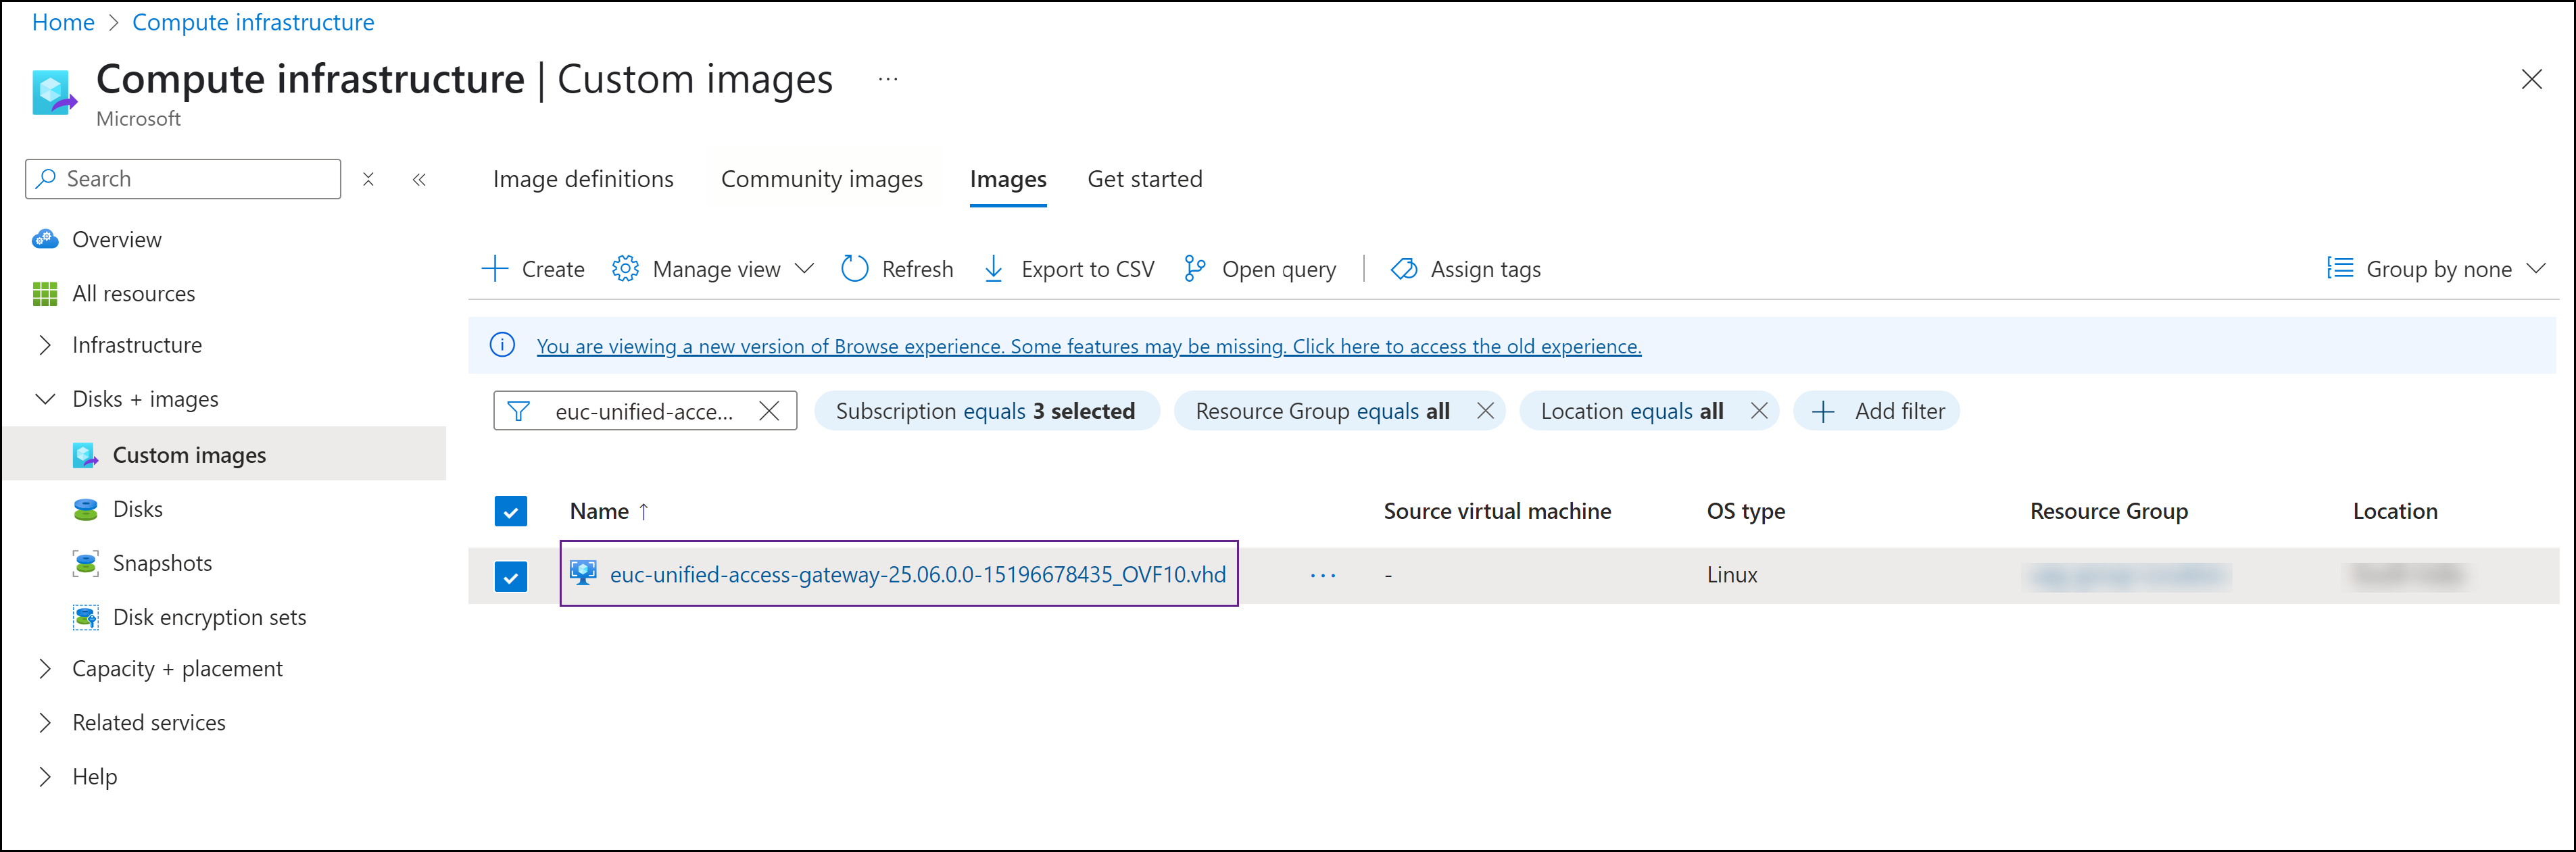
Task: Click Assign tags
Action: (x=1466, y=269)
